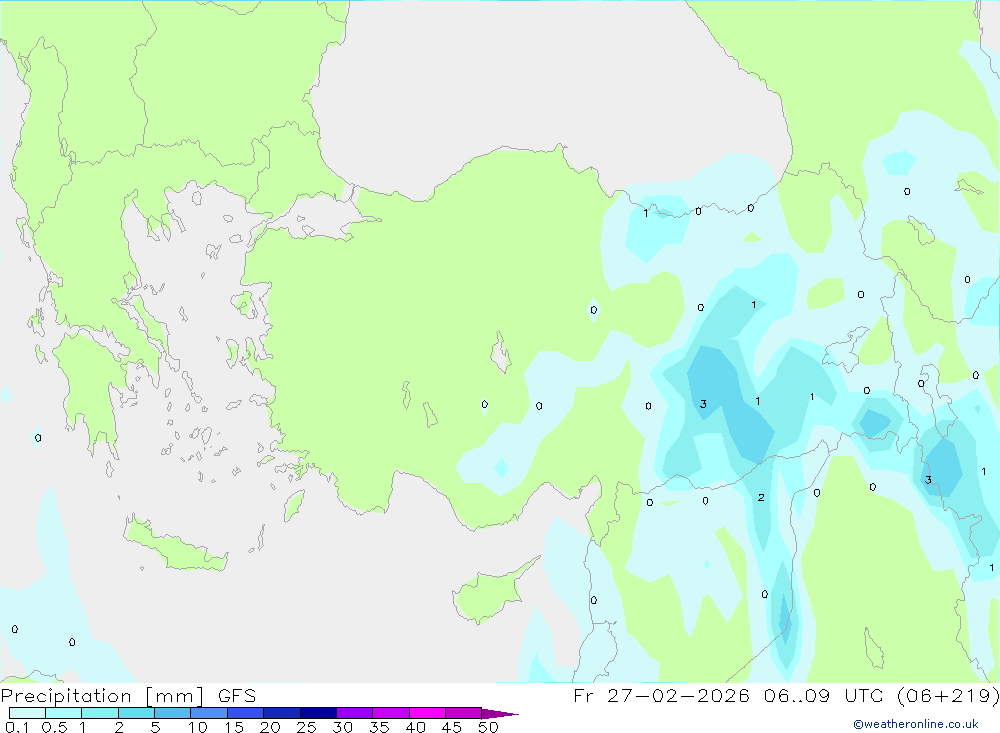Click the 20–25 mm dark blue swatch
Screen dimensions: 1000x733
282,713
